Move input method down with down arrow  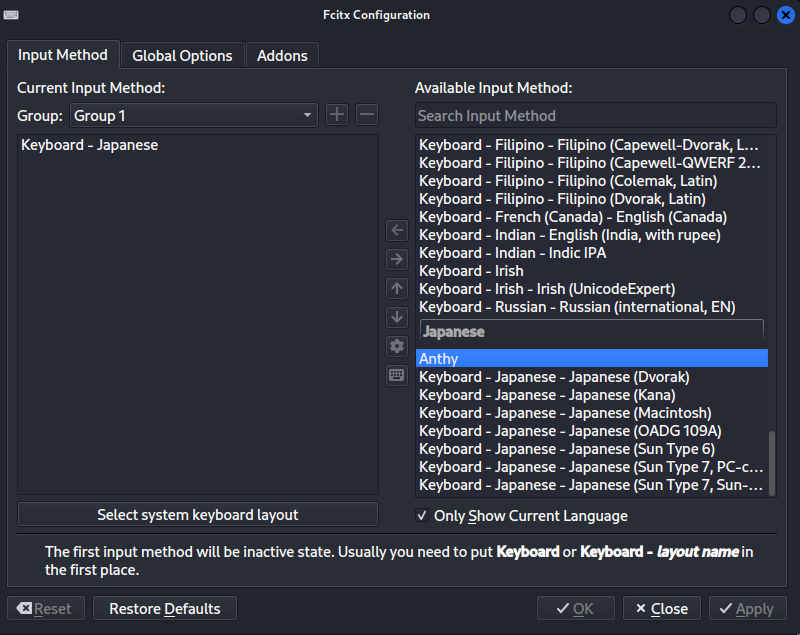(397, 318)
